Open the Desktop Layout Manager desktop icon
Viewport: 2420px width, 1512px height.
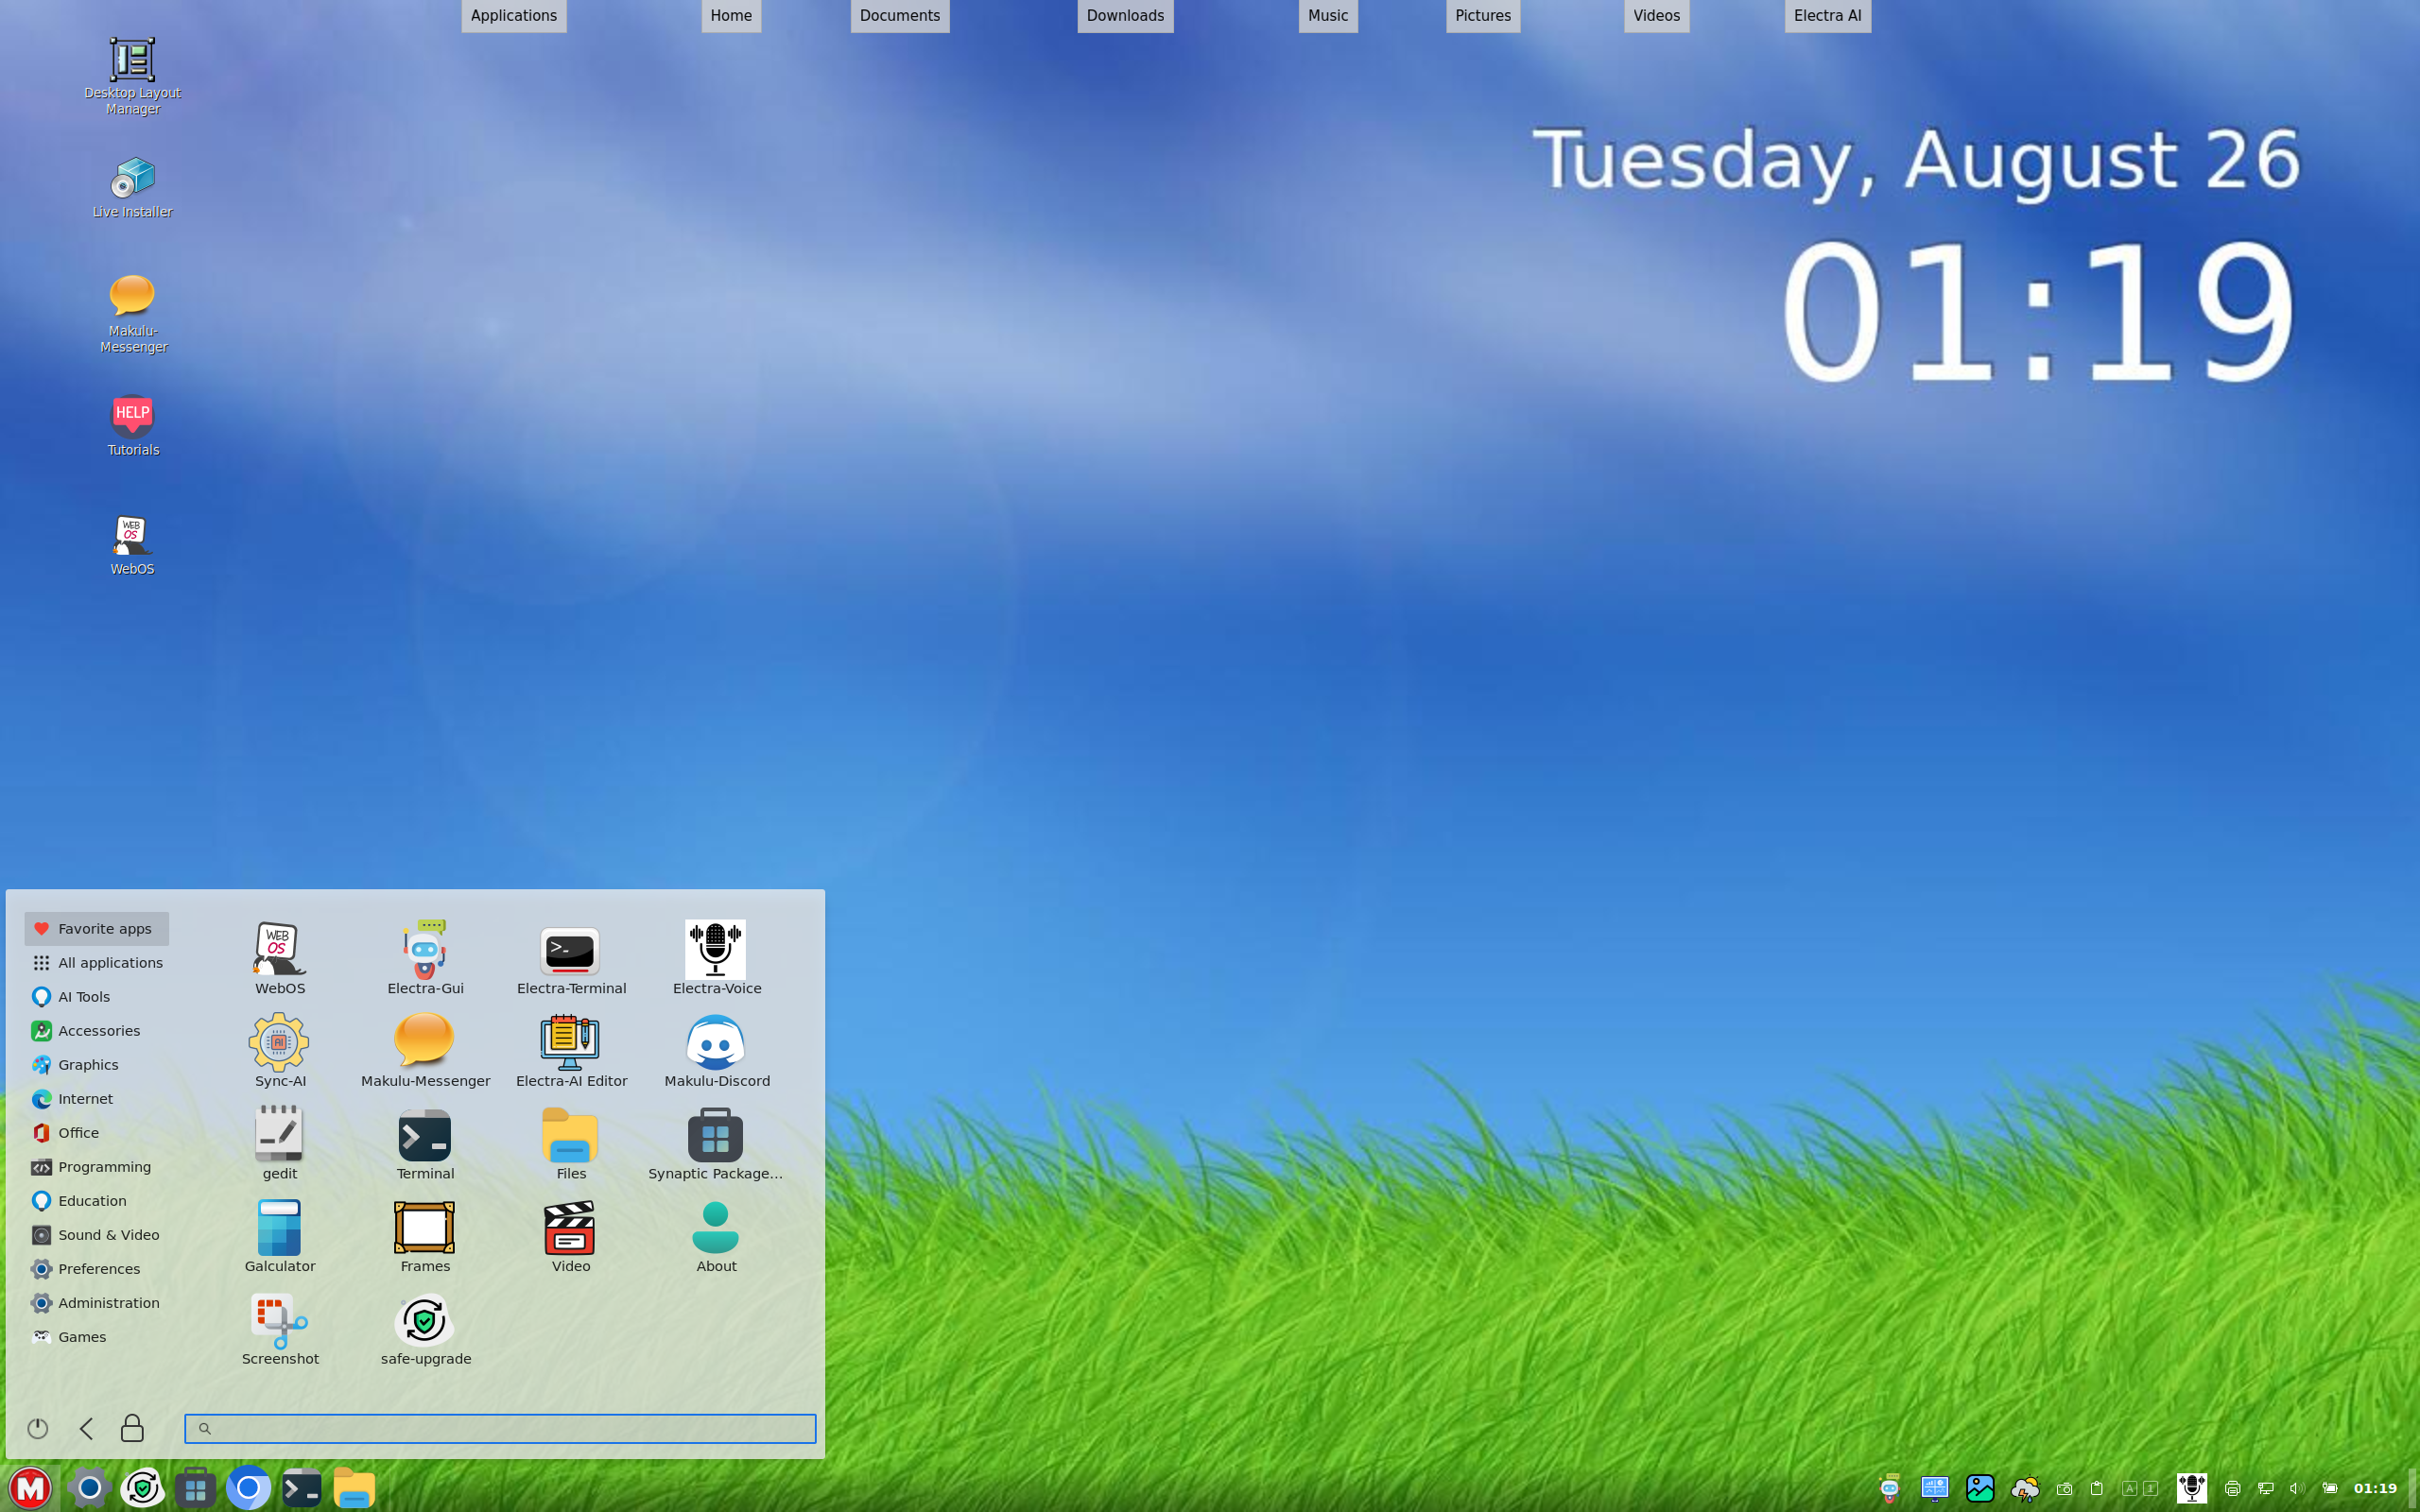(132, 75)
